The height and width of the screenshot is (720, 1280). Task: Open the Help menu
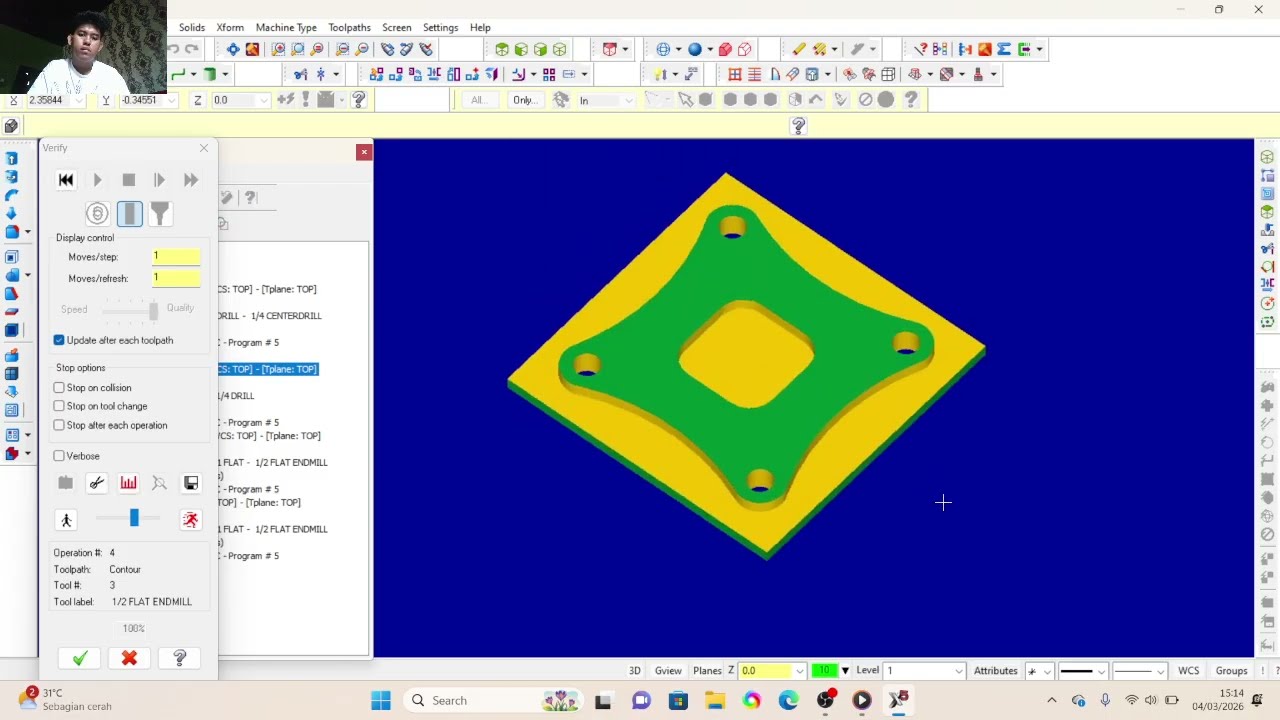[x=480, y=27]
